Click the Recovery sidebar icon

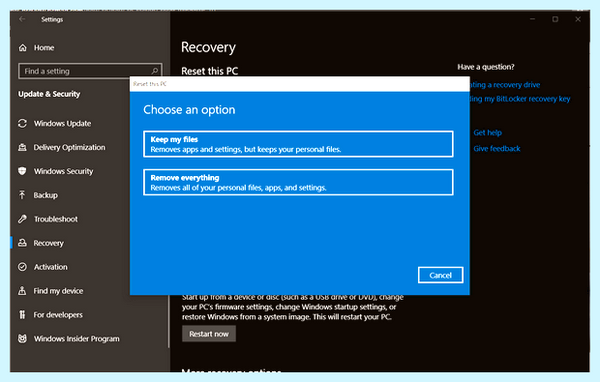23,243
